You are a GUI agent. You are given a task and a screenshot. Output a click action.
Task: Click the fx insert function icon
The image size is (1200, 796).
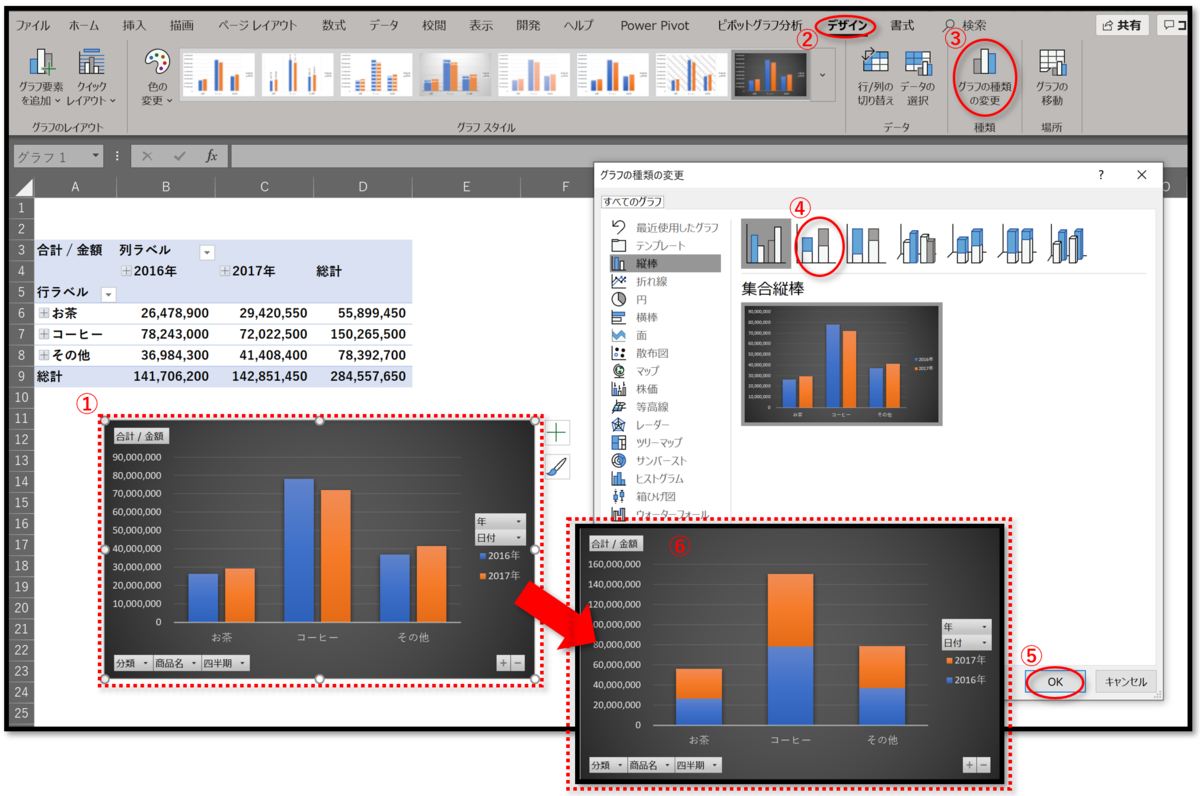coord(211,156)
